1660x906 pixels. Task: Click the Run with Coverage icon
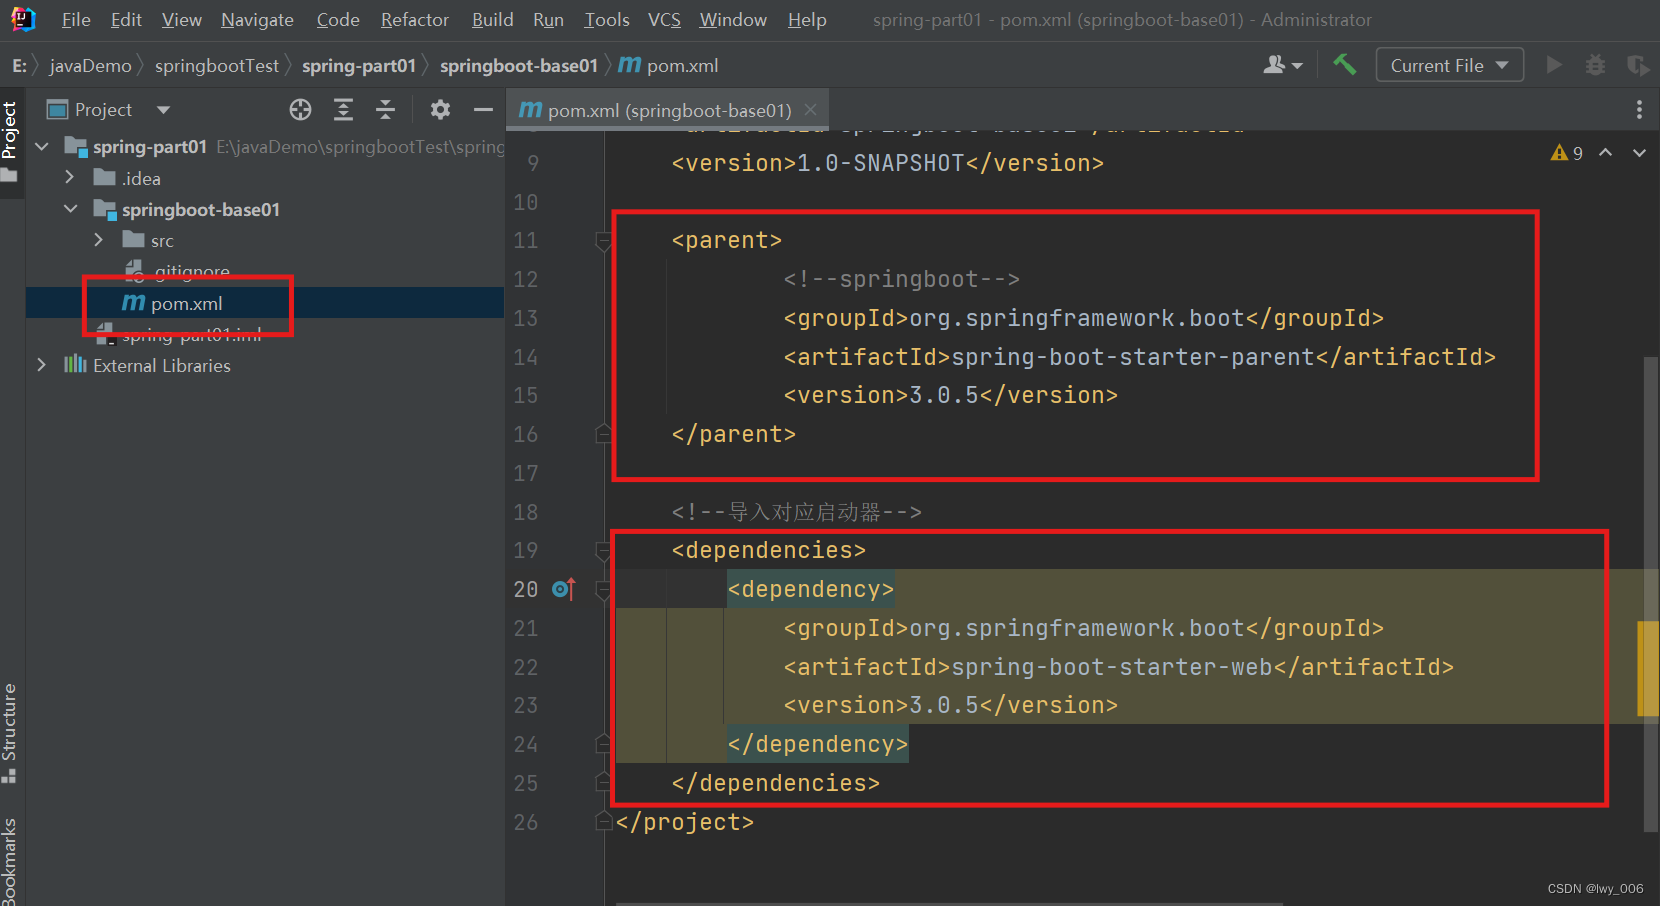click(1637, 65)
